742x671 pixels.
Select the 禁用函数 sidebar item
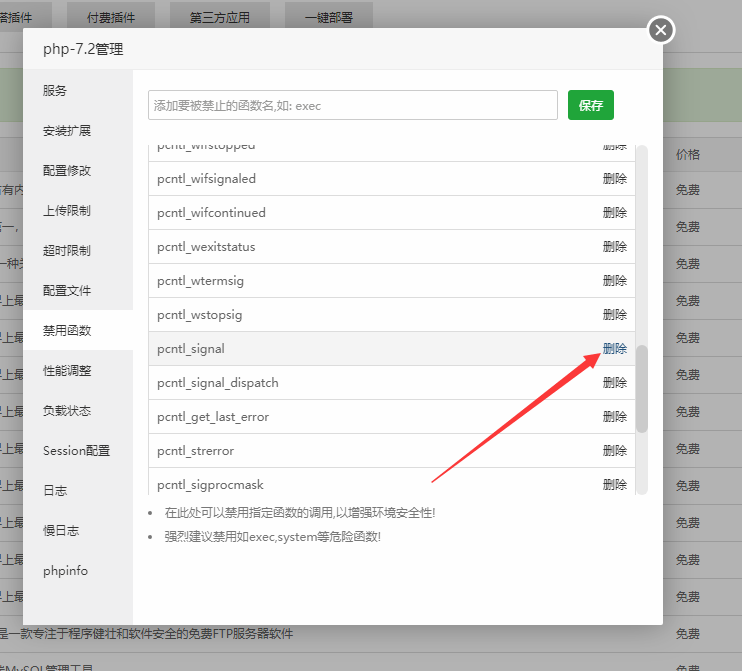pos(67,330)
